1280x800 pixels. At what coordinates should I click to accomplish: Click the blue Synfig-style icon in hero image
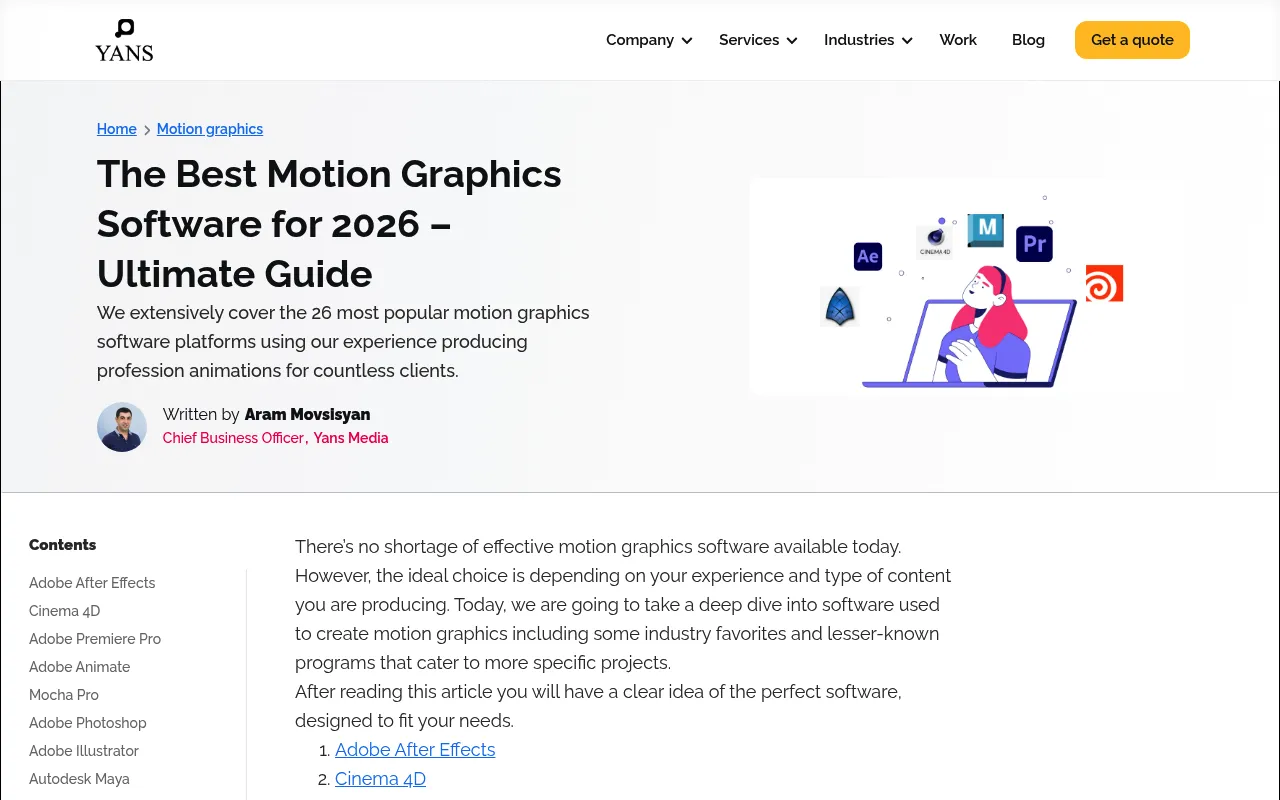click(x=840, y=307)
